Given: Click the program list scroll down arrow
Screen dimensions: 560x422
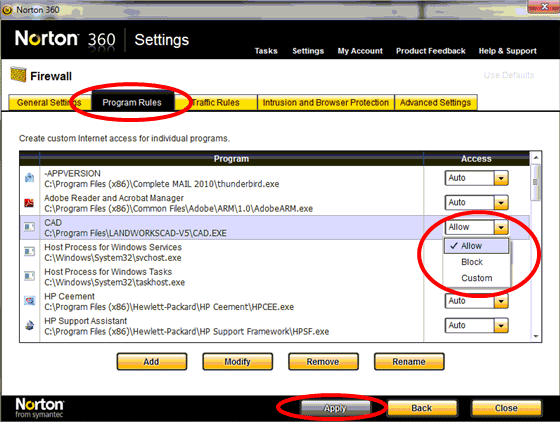Looking at the screenshot, I should [536, 336].
